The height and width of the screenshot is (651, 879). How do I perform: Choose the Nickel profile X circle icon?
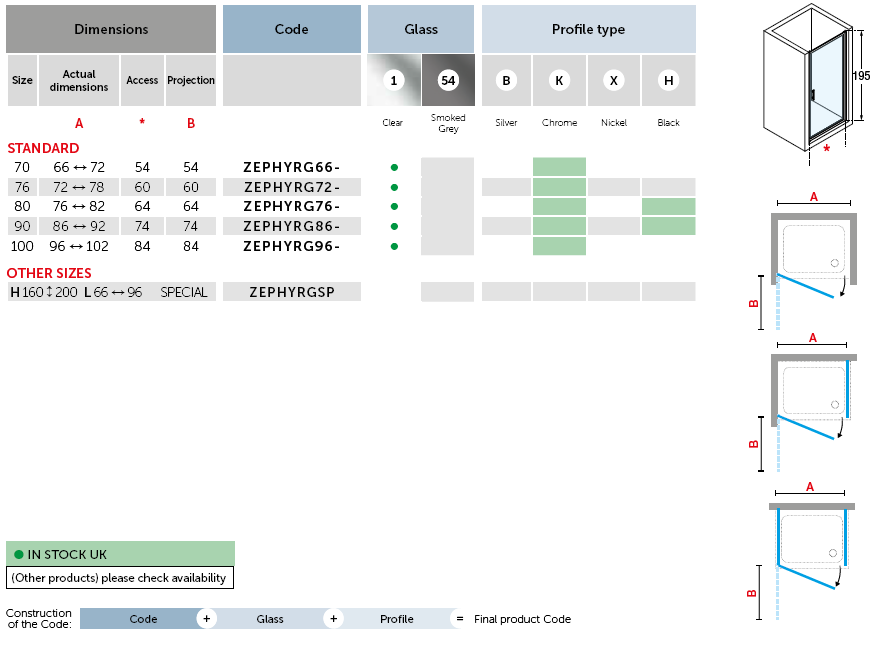coord(614,80)
